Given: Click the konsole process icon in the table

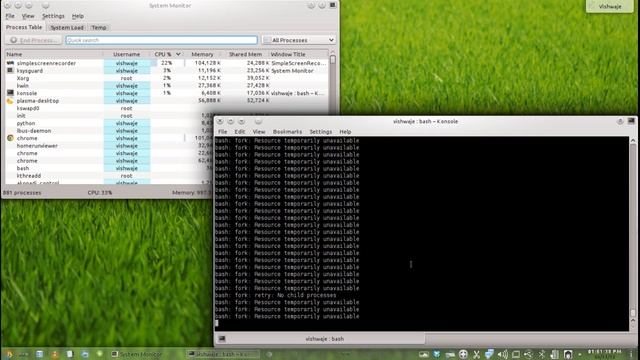Looking at the screenshot, I should point(10,93).
